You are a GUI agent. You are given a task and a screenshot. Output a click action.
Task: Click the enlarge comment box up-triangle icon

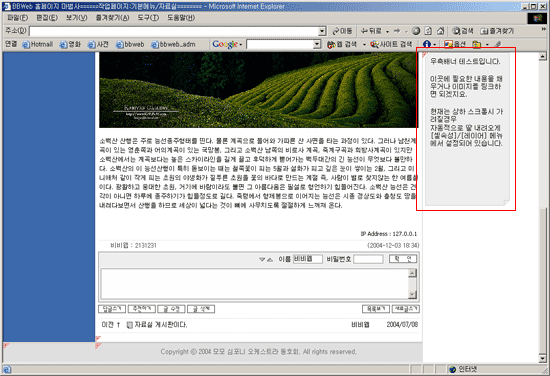coord(269,260)
